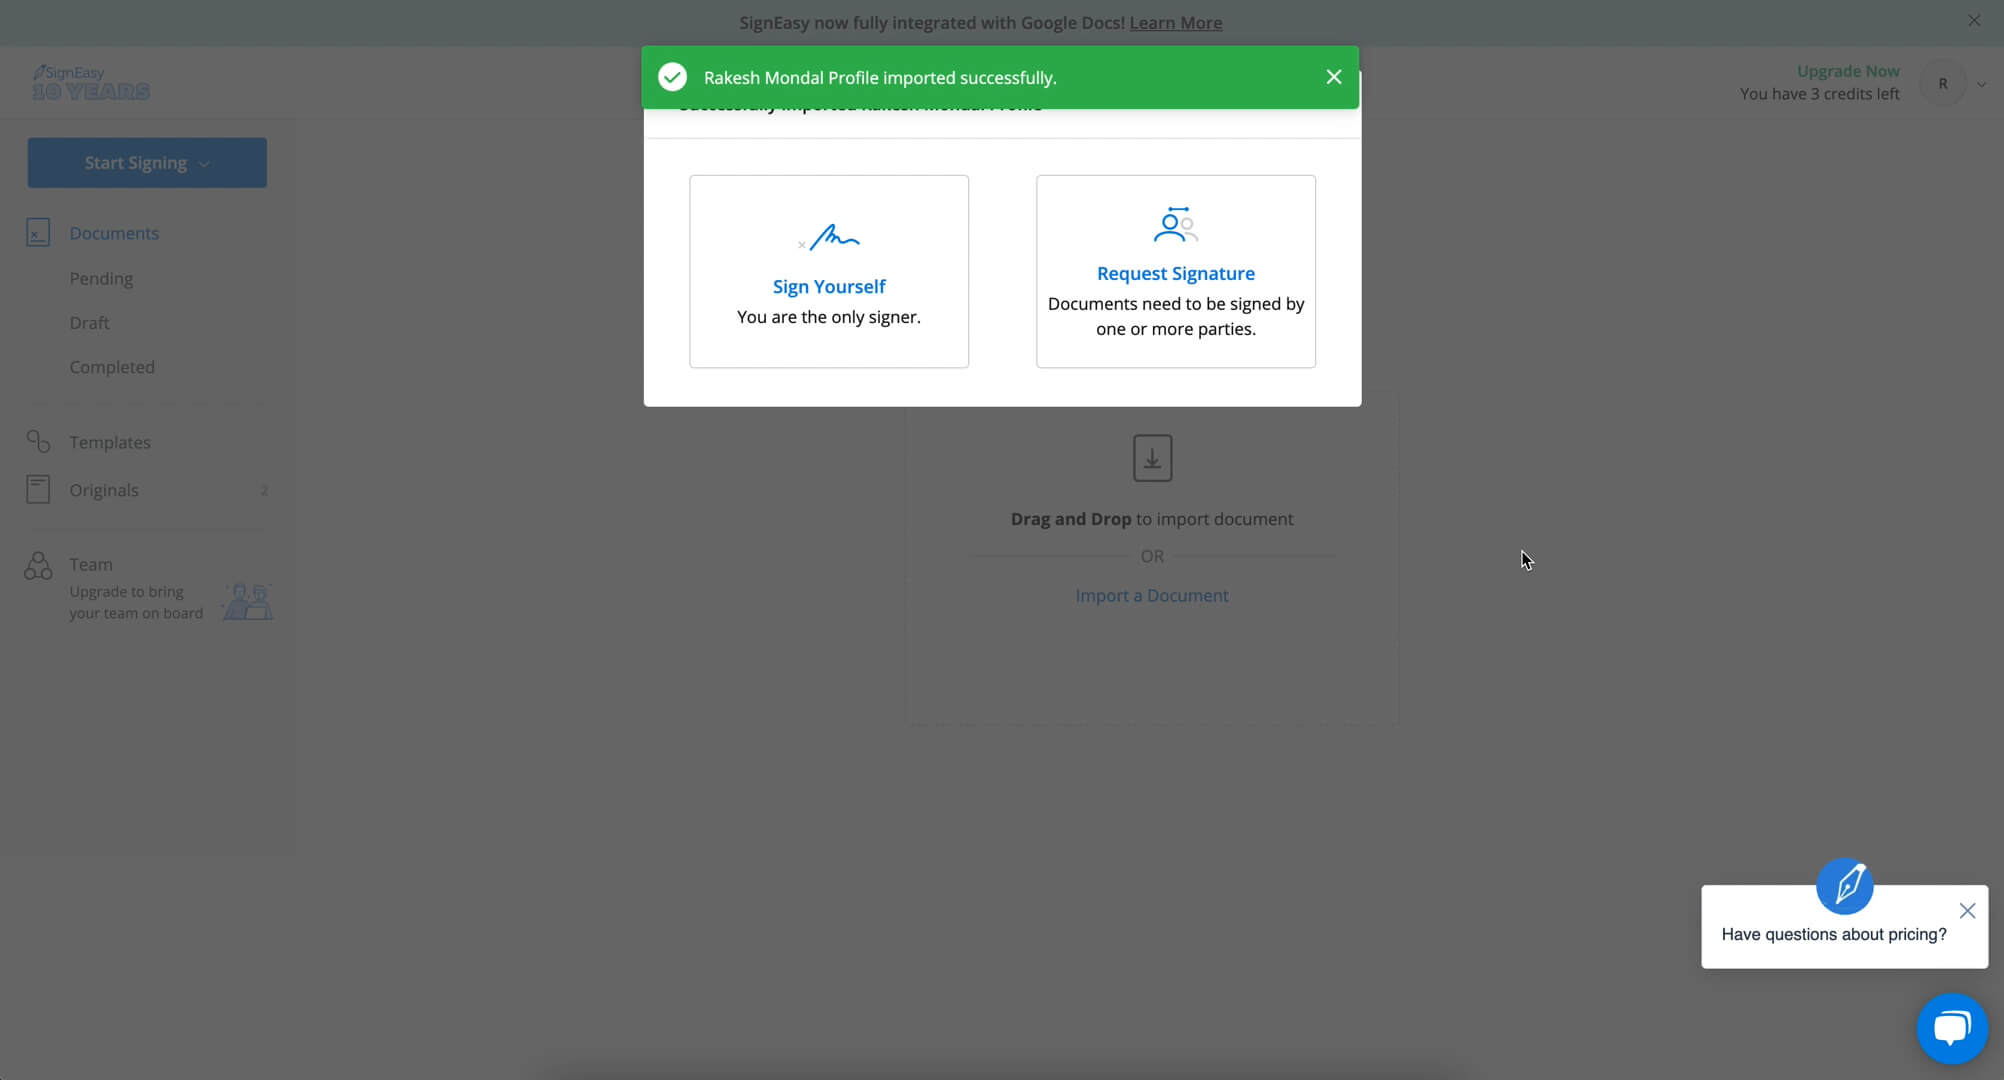Screen dimensions: 2004x1080
Task: Select the Sign Yourself signature icon
Action: point(828,238)
